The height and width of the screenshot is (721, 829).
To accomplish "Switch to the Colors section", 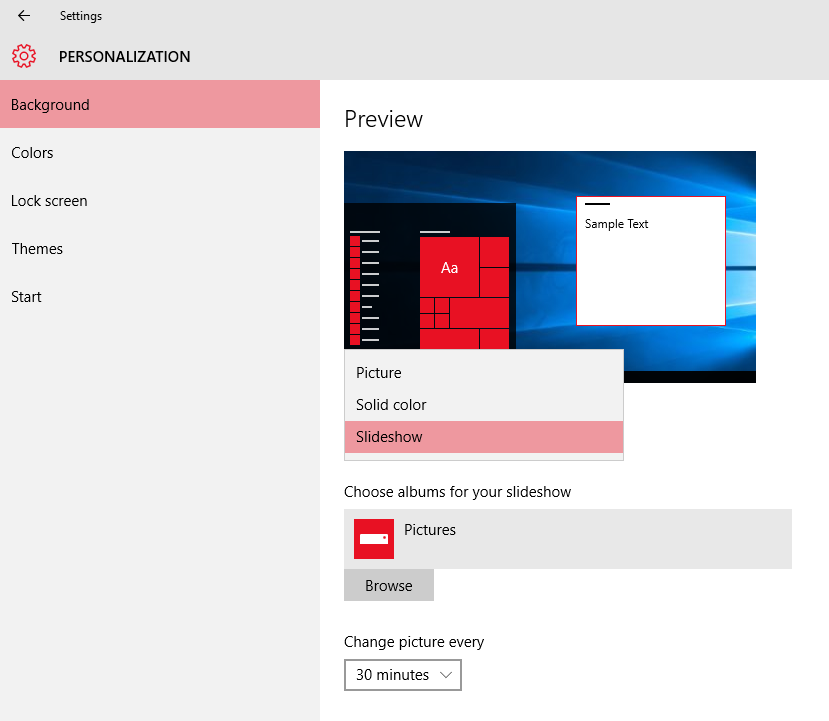I will pyautogui.click(x=32, y=153).
